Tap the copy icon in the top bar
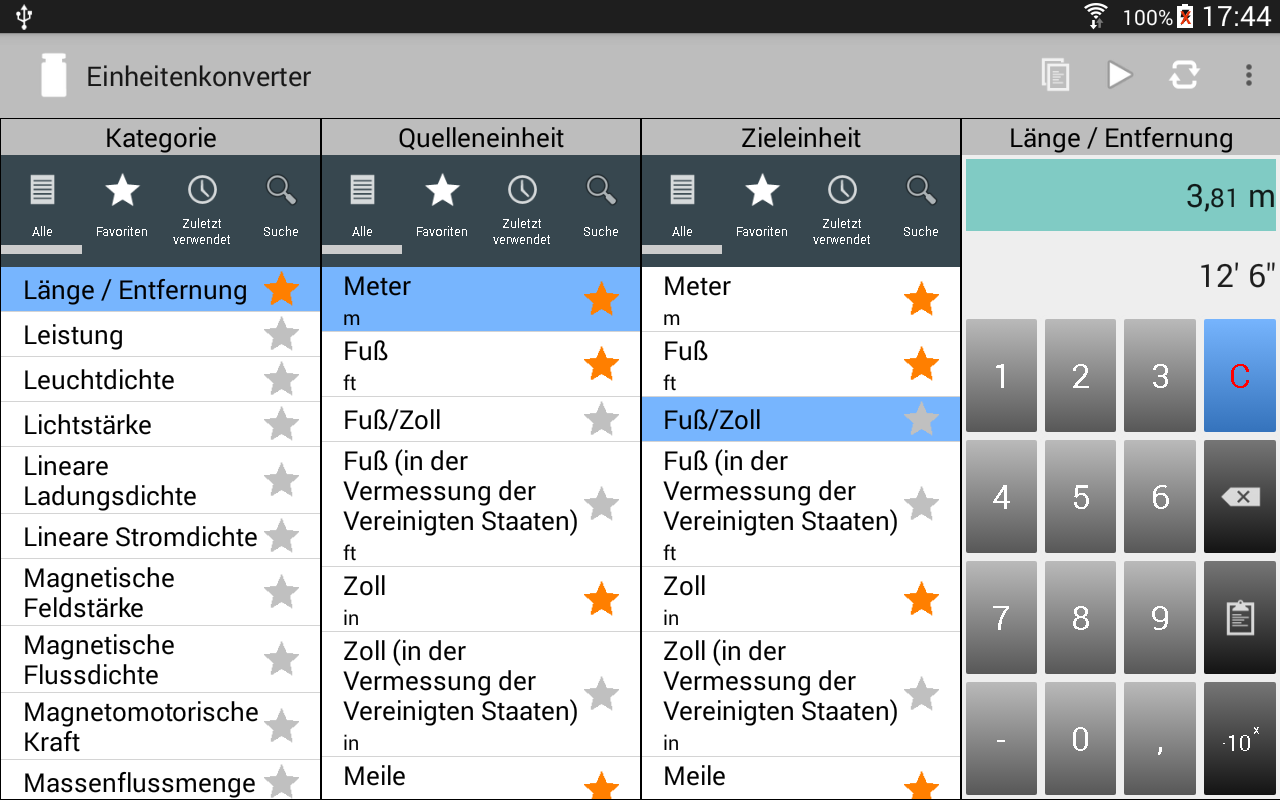The image size is (1280, 800). point(1055,76)
